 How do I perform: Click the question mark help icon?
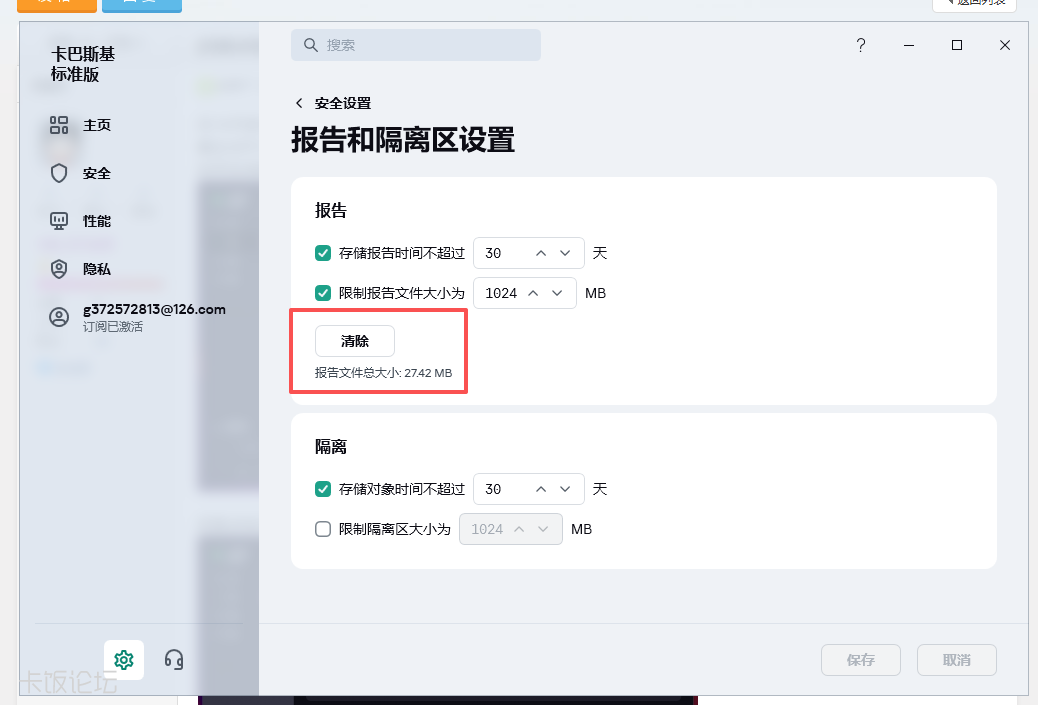click(861, 45)
